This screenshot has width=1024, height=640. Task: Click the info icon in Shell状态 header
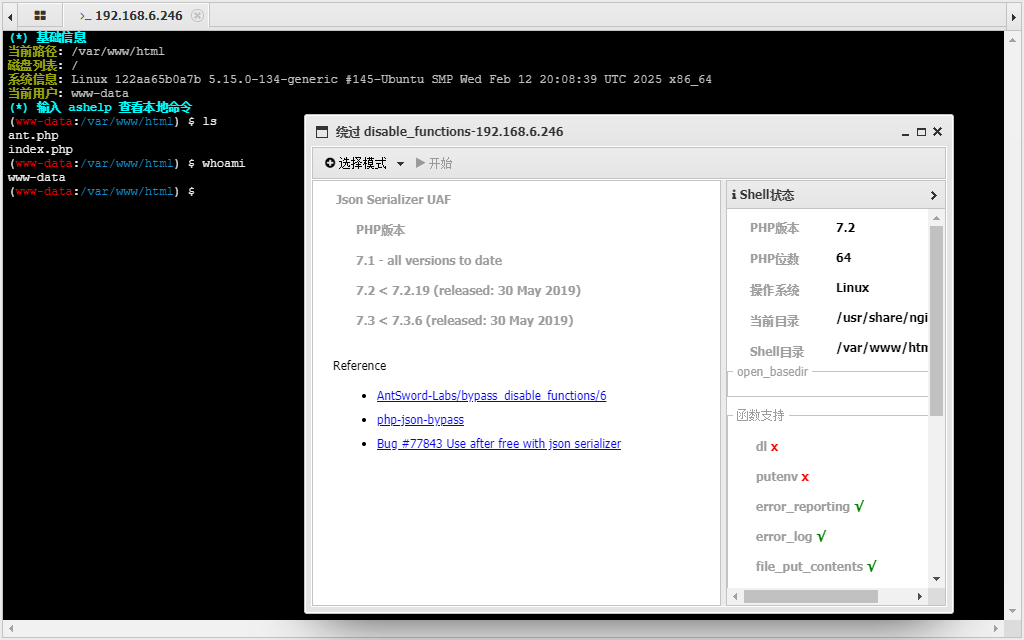pos(734,195)
